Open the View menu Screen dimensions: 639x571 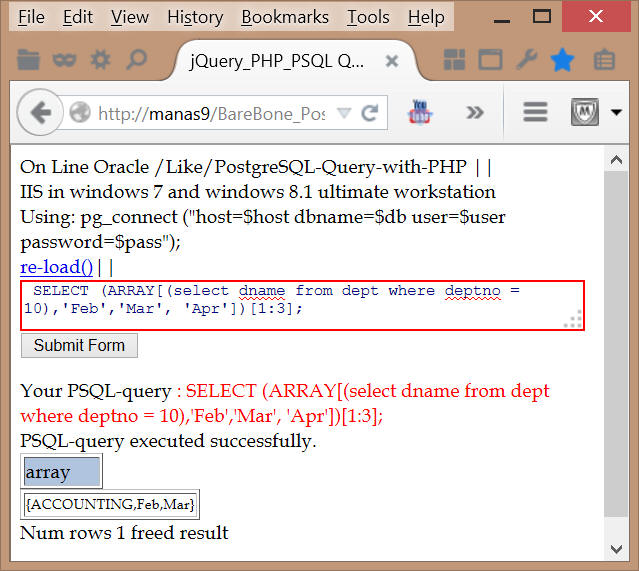[x=130, y=17]
